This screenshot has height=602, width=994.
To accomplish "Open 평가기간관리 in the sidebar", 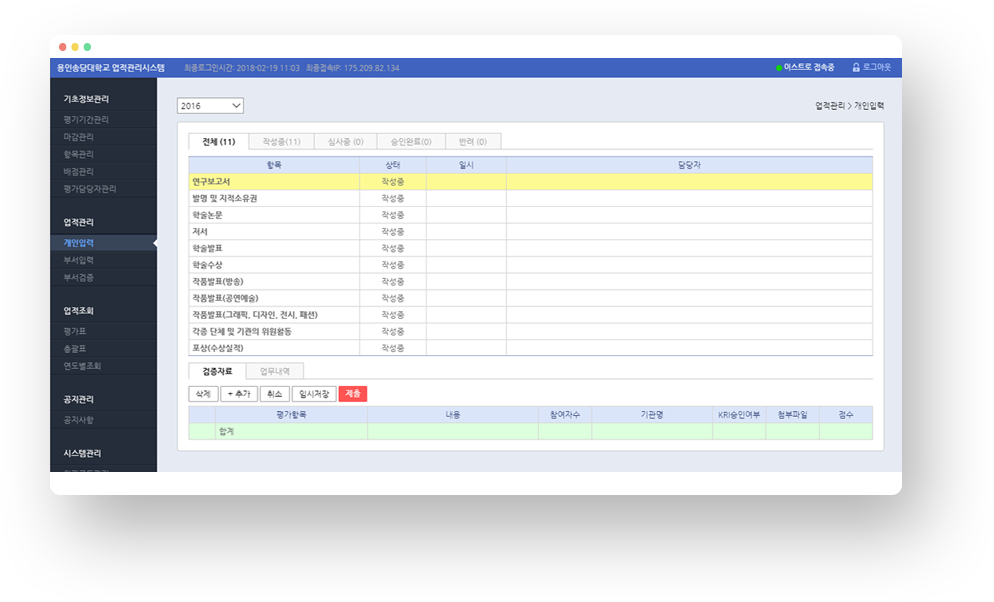I will pyautogui.click(x=86, y=120).
